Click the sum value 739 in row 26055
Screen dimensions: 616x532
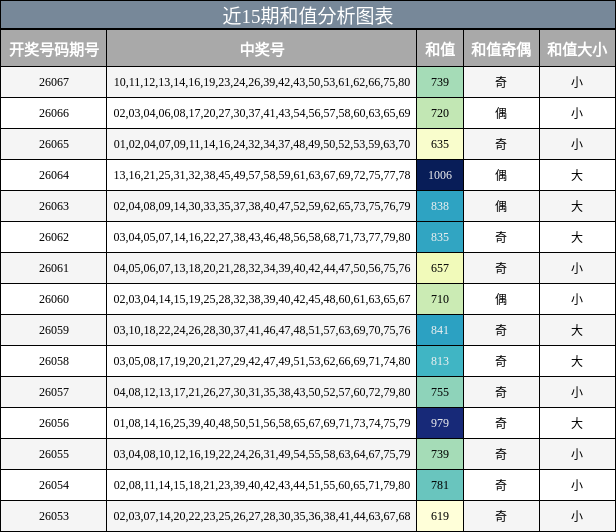pos(440,454)
